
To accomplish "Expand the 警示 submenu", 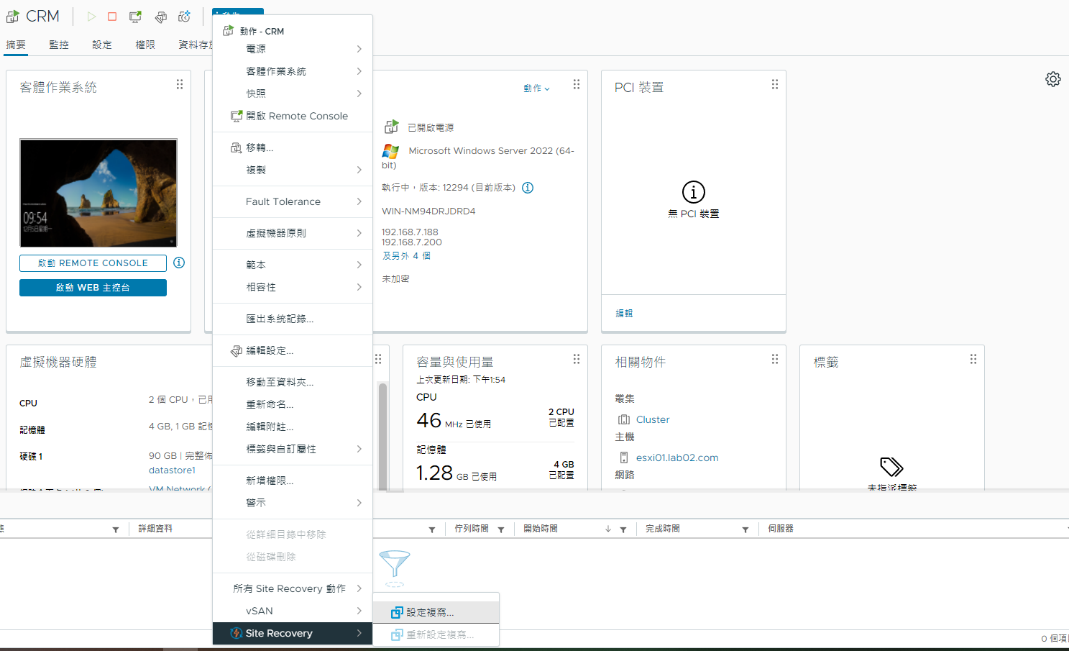I will click(x=292, y=502).
